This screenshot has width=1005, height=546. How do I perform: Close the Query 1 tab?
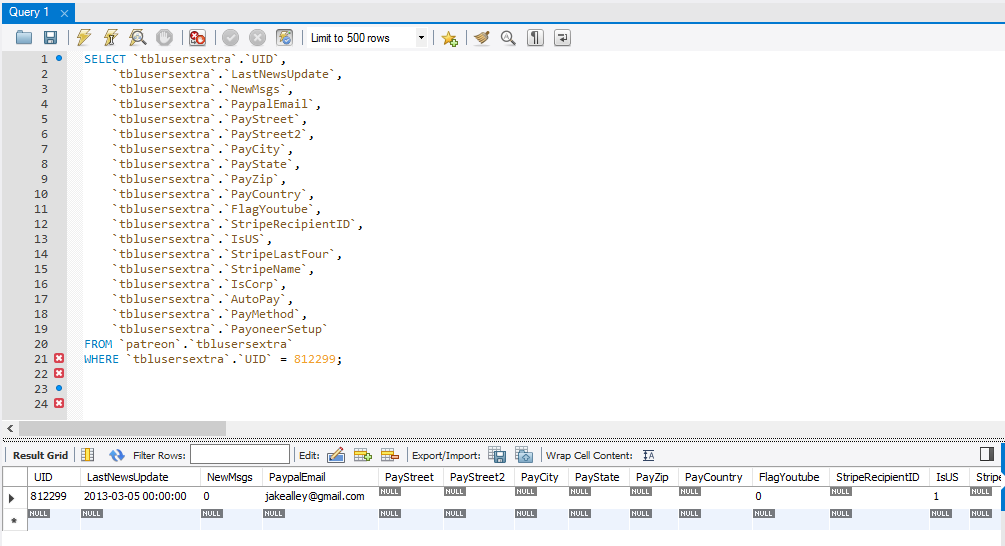(64, 13)
